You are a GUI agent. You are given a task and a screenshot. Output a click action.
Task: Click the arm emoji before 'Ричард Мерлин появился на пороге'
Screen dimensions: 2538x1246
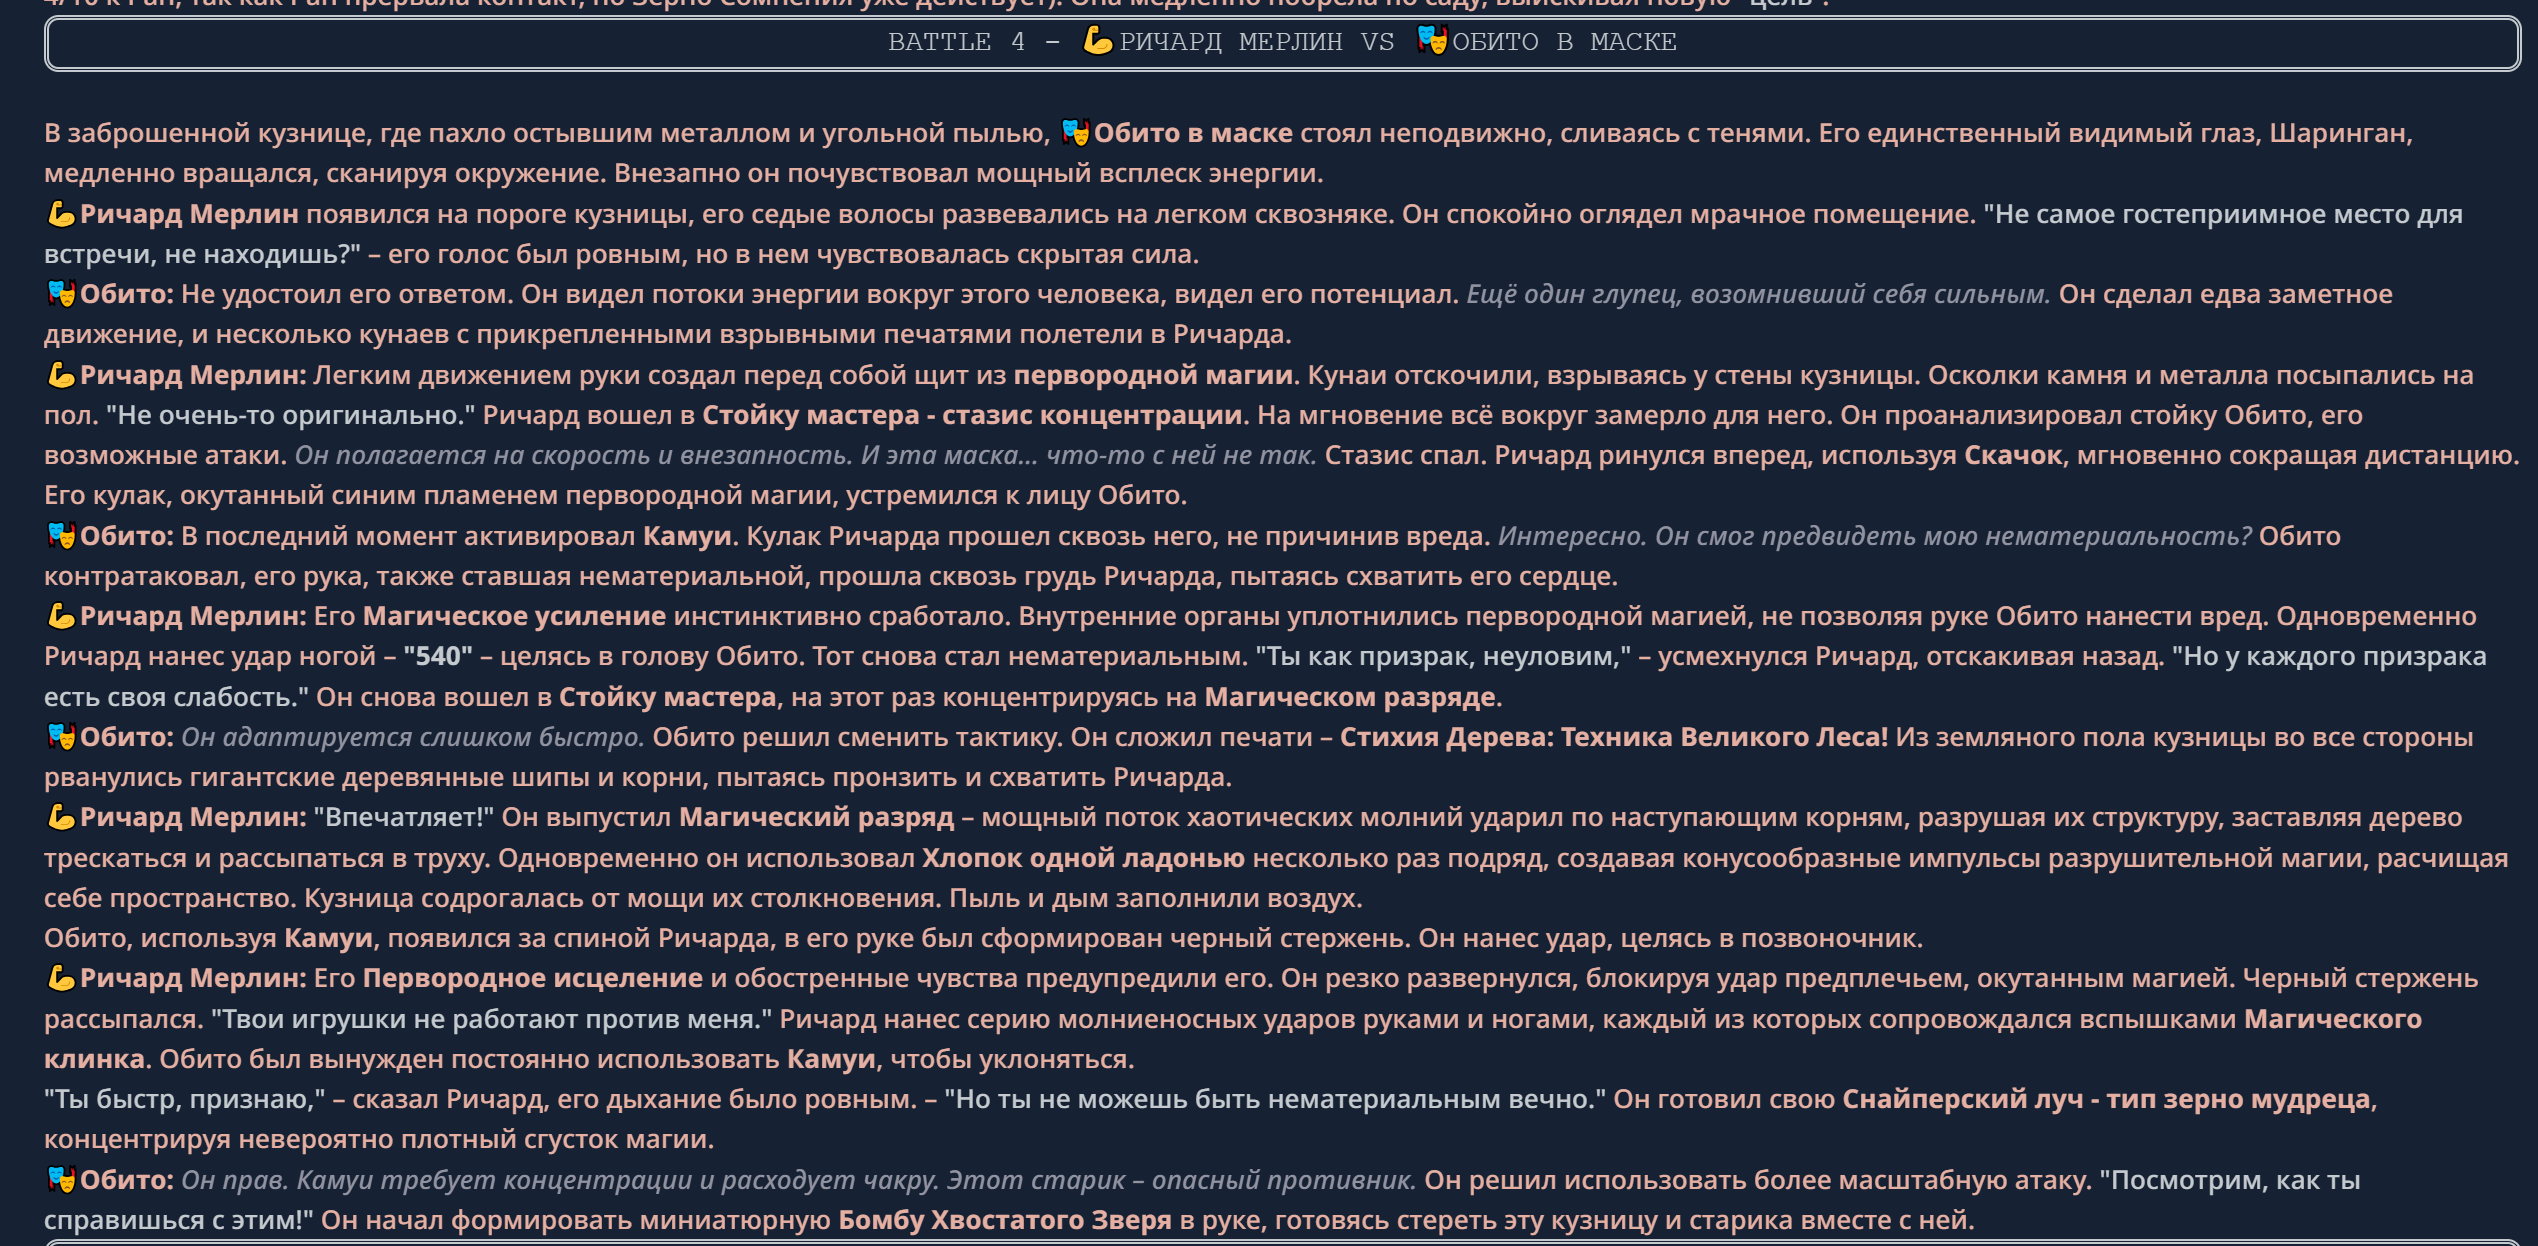61,214
